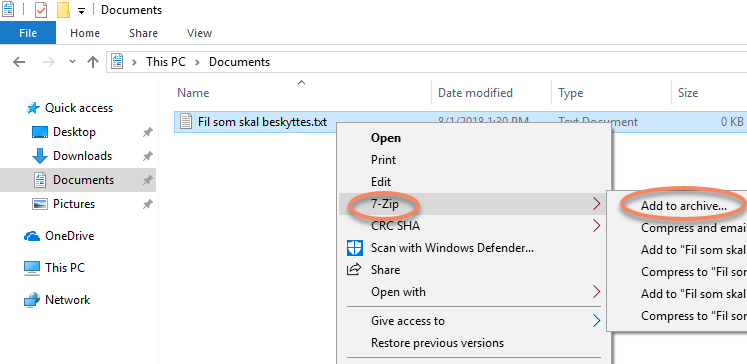Screen dimensions: 747x364
Task: Click the Windows Defender shield icon
Action: click(x=354, y=248)
